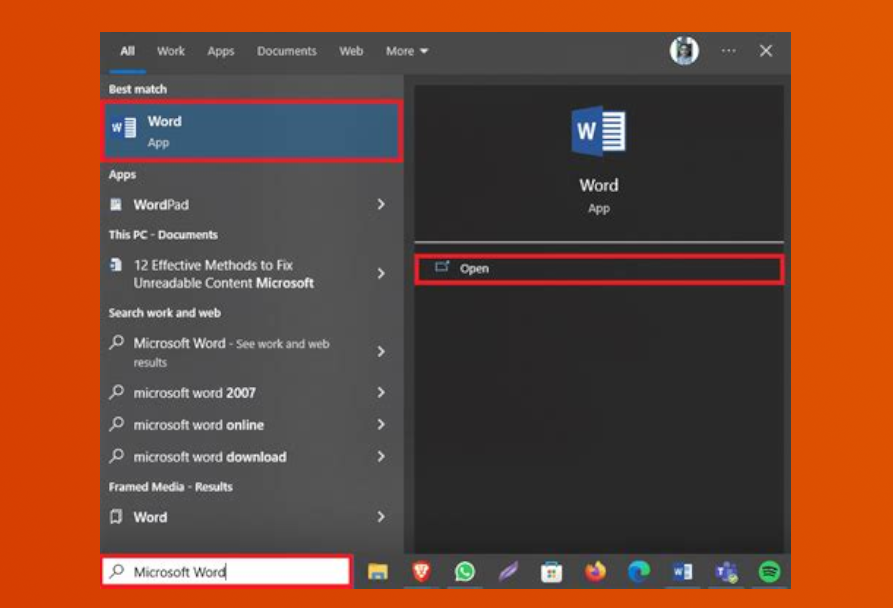The height and width of the screenshot is (608, 893).
Task: Open the More filter dropdown
Action: pos(406,51)
